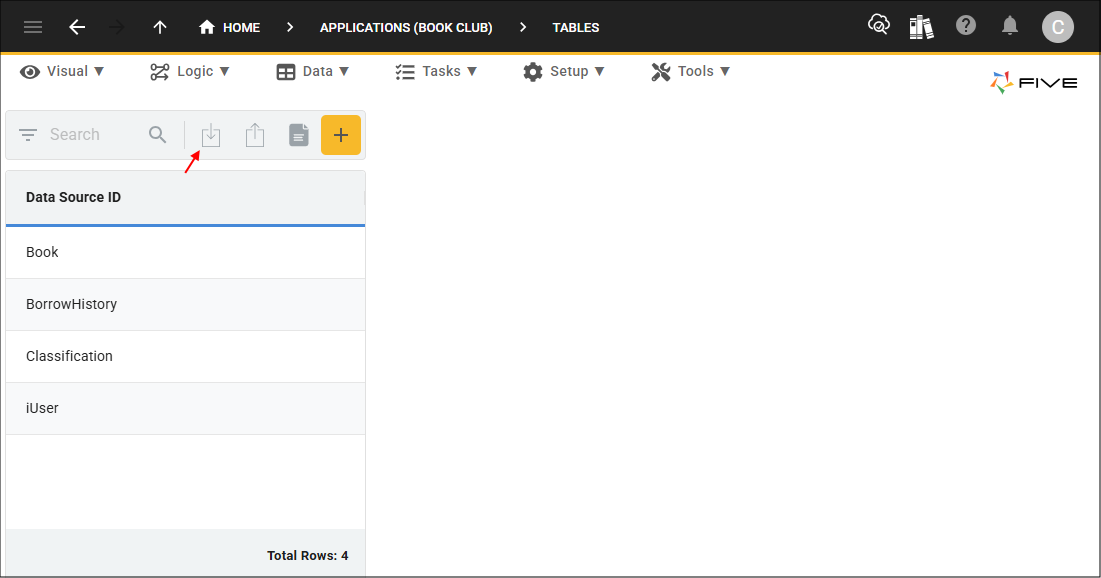Screen dimensions: 1101x578
Task: Open the user avatar C
Action: coord(1057,27)
